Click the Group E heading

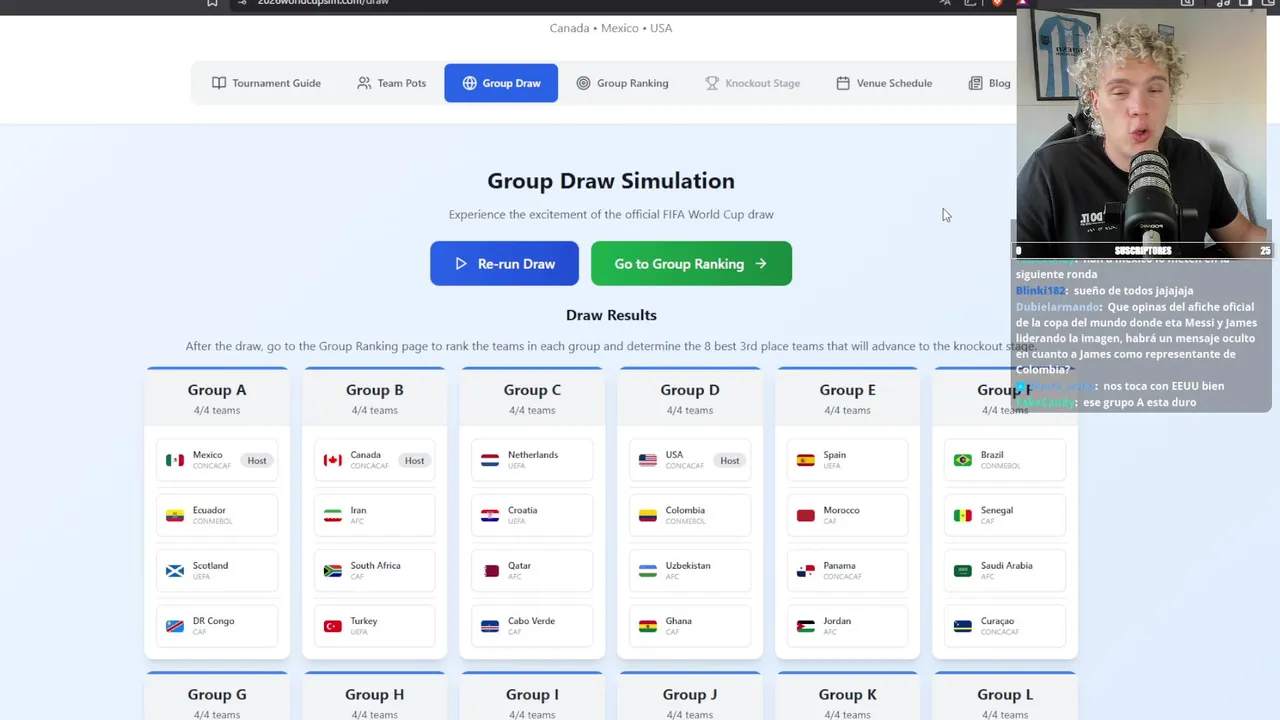click(x=847, y=390)
